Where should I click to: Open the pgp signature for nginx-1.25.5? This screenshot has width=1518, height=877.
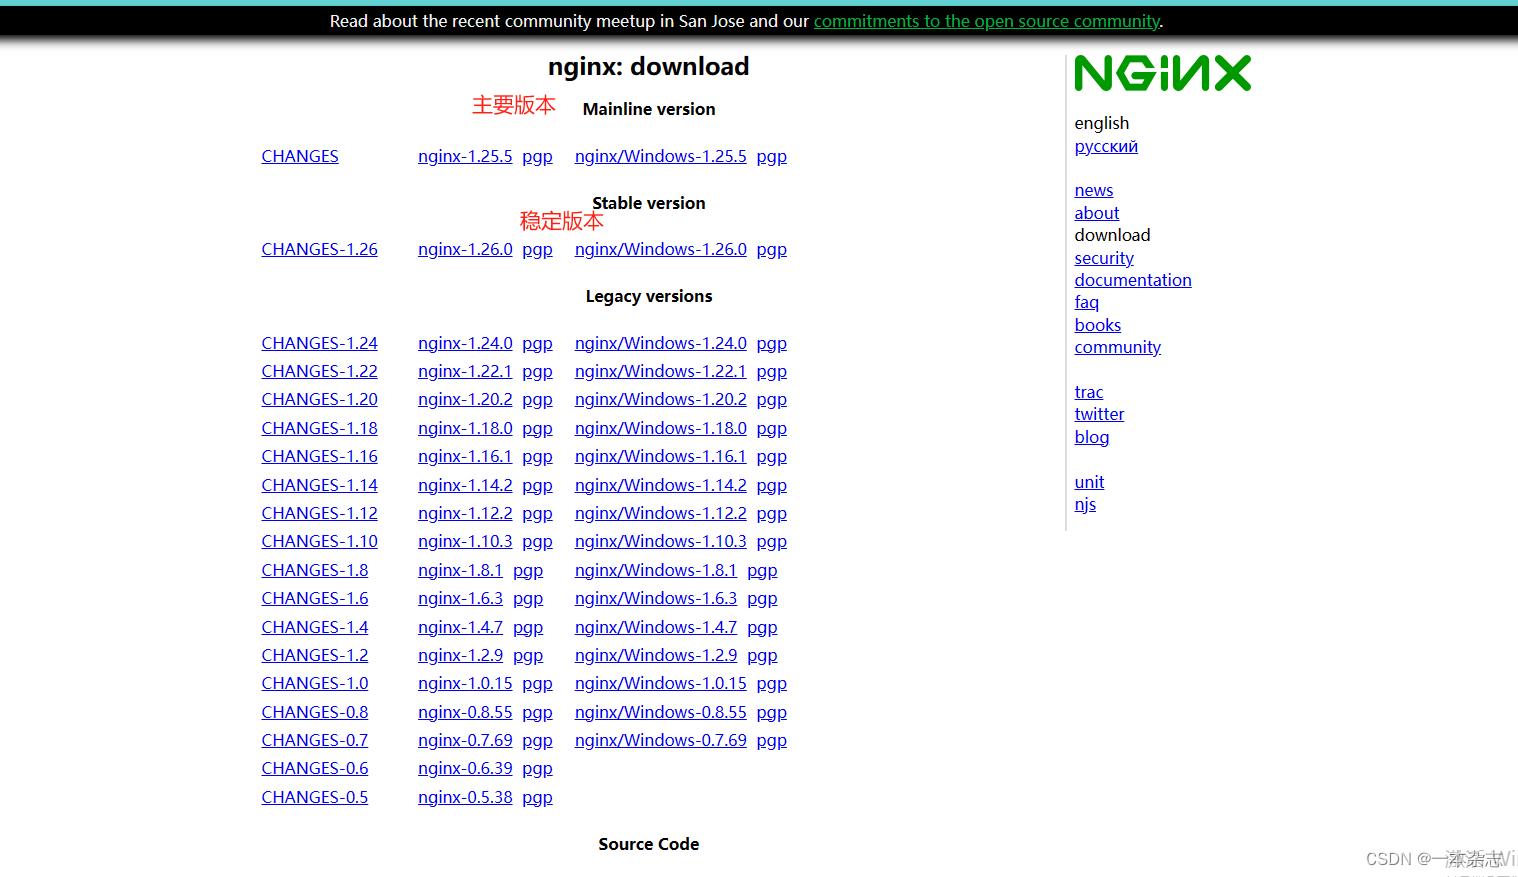coord(537,156)
